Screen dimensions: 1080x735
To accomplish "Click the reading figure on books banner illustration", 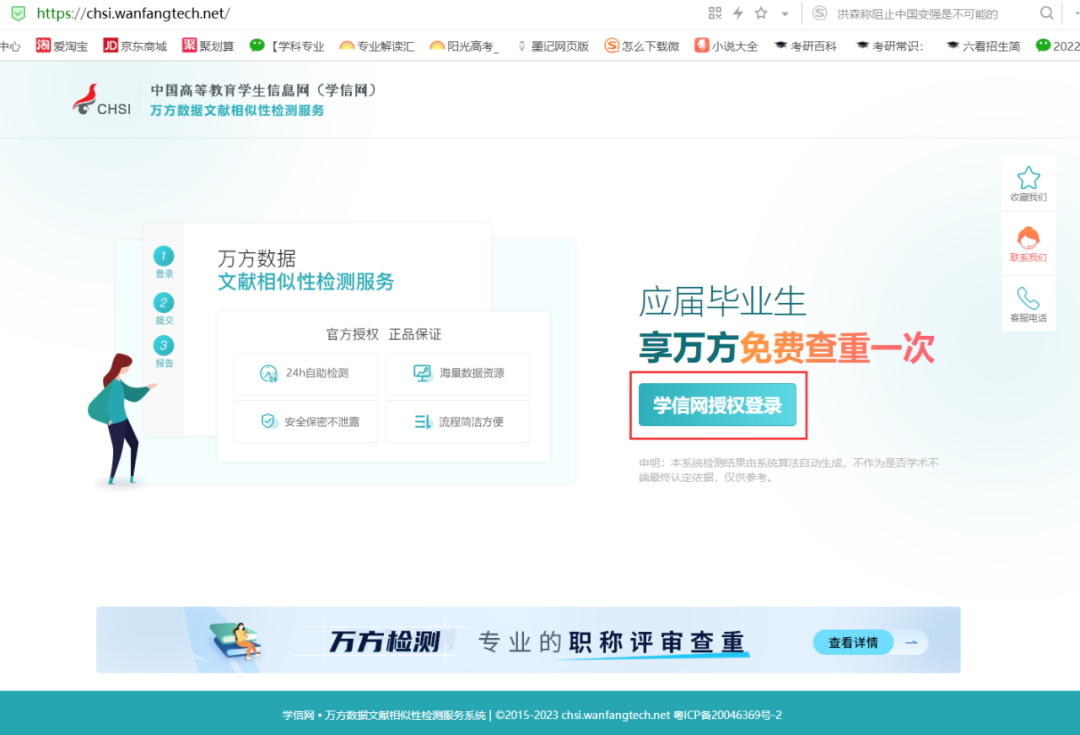I will point(236,641).
